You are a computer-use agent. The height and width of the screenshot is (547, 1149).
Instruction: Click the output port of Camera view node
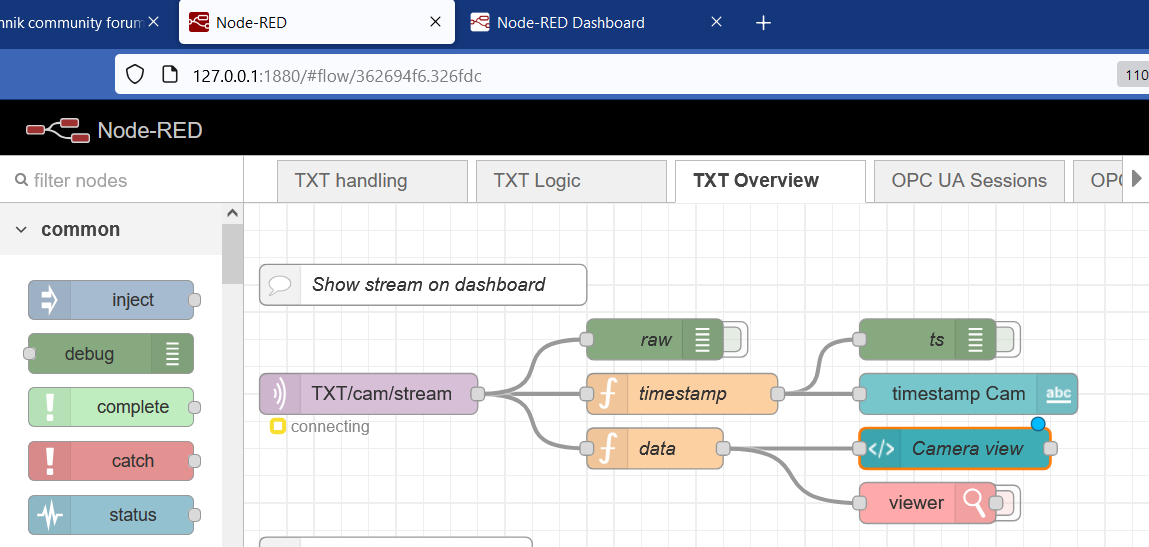tap(1050, 448)
